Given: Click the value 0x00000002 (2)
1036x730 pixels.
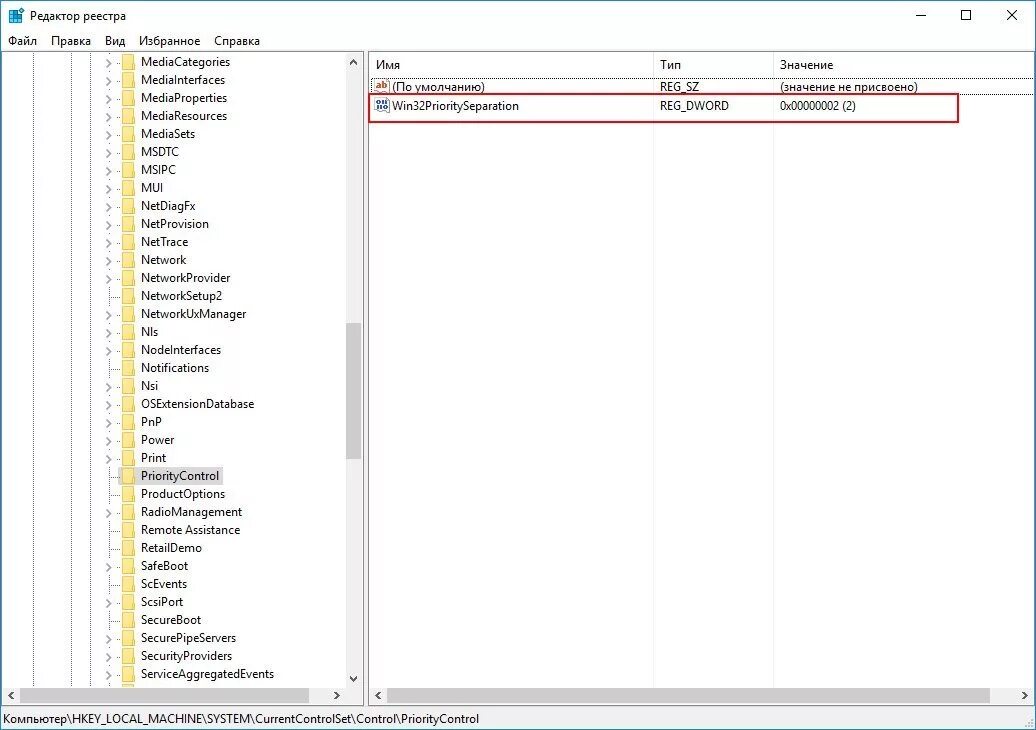Looking at the screenshot, I should click(x=817, y=106).
